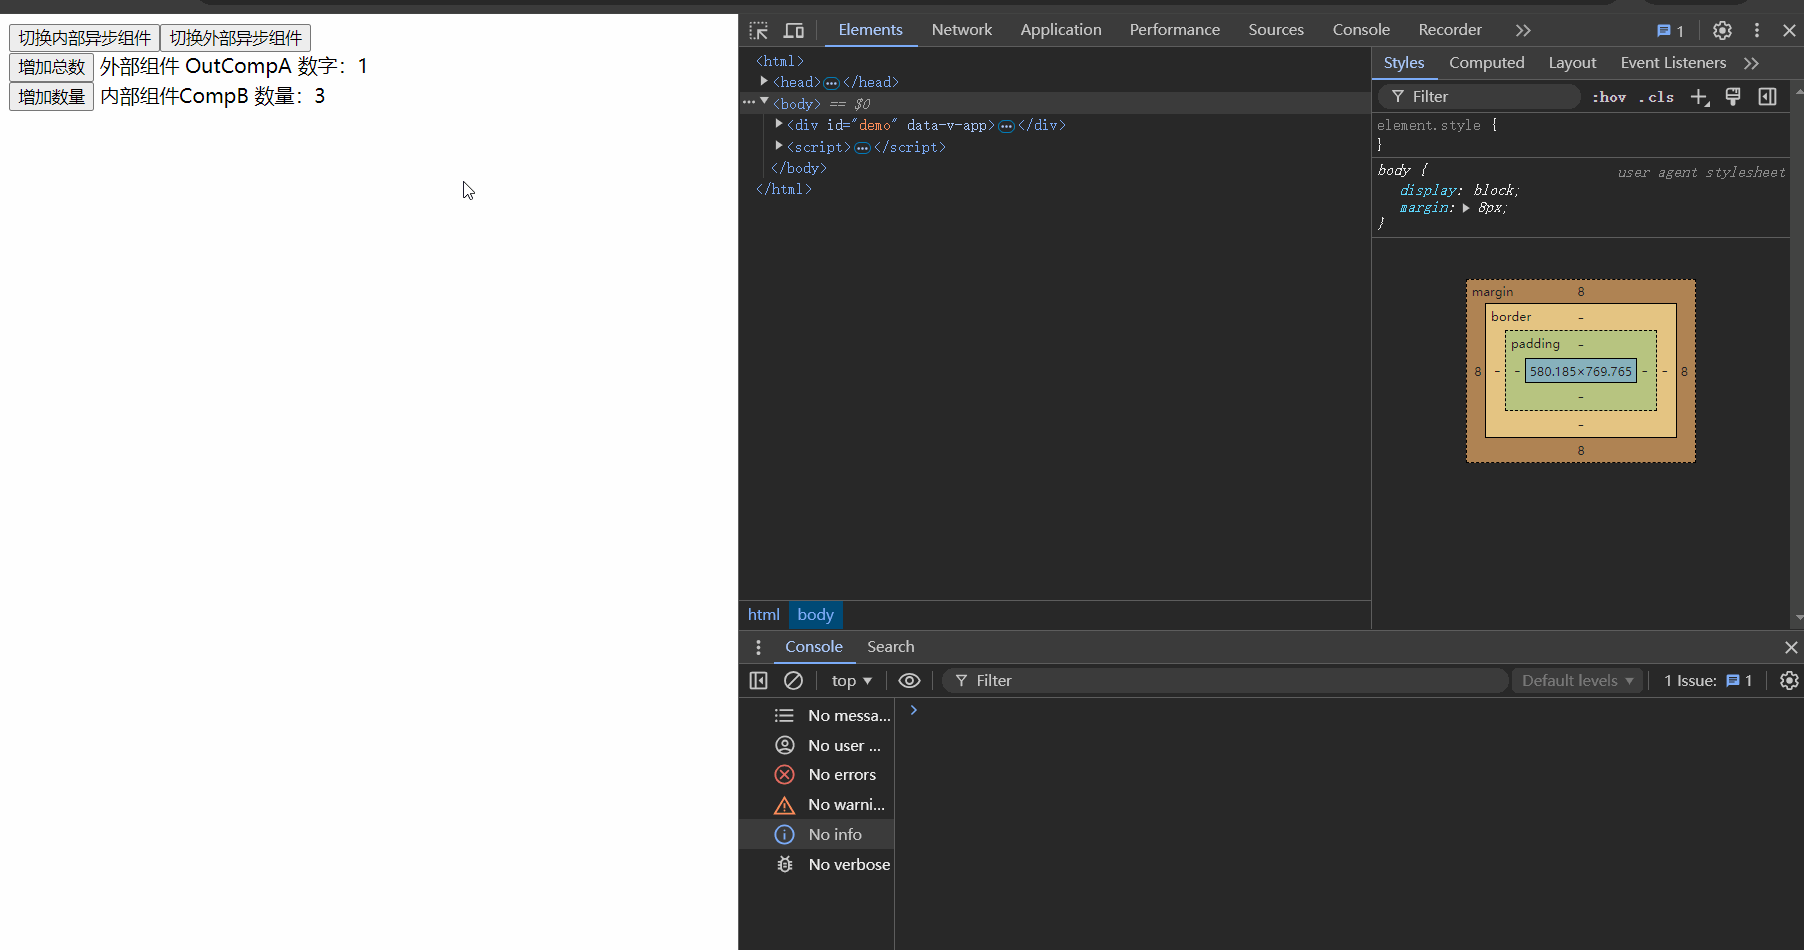Image resolution: width=1804 pixels, height=950 pixels.
Task: Expand the div id=demo node
Action: [779, 124]
